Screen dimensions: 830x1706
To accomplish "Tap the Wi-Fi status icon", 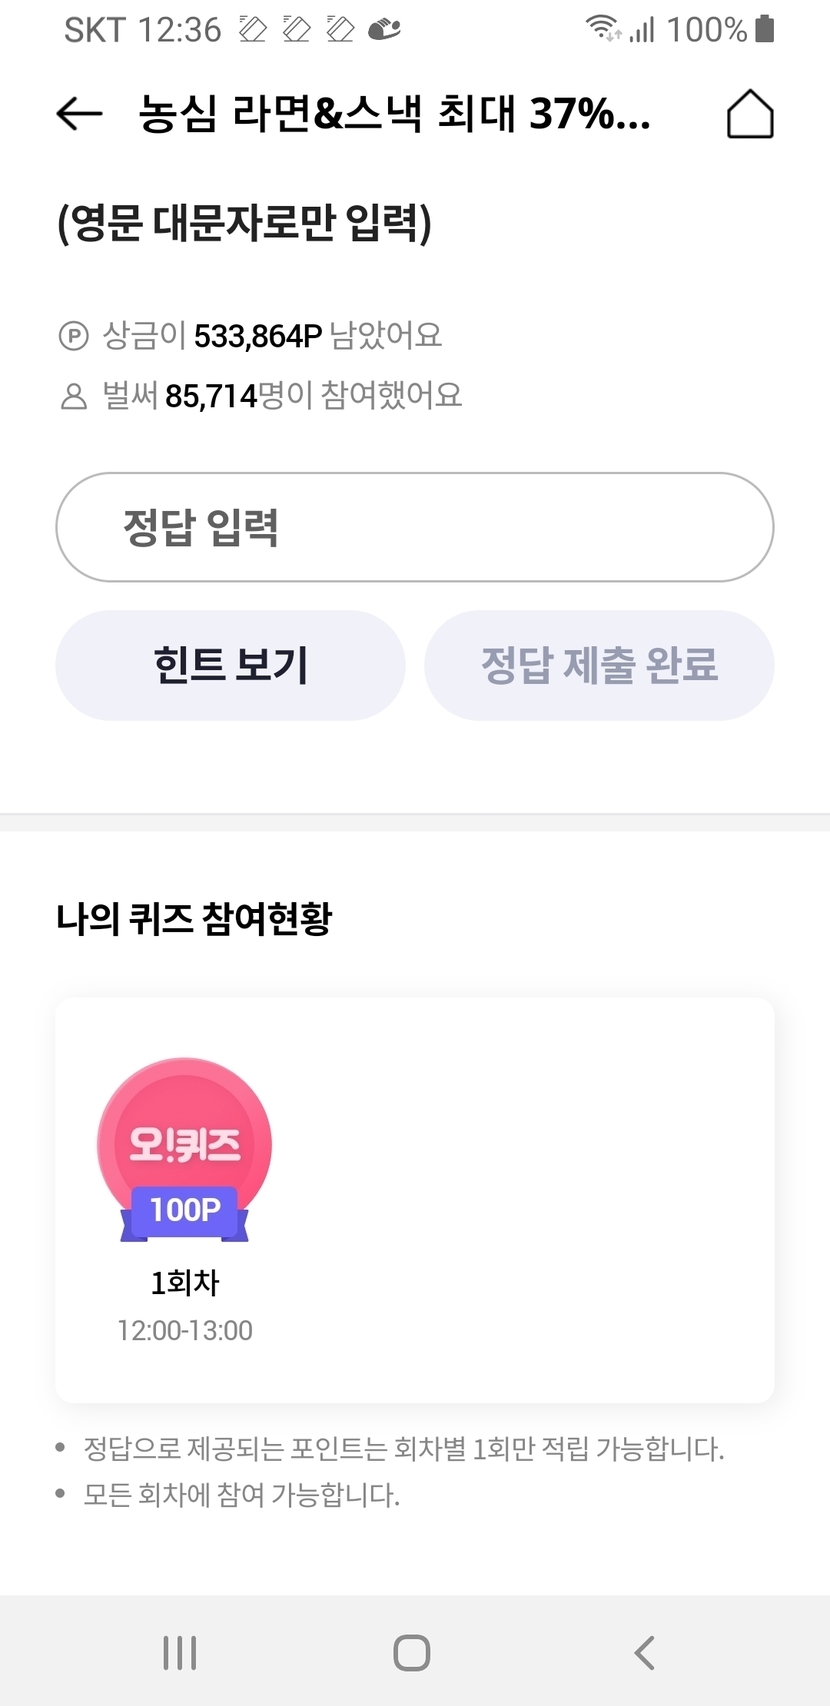I will [x=603, y=28].
